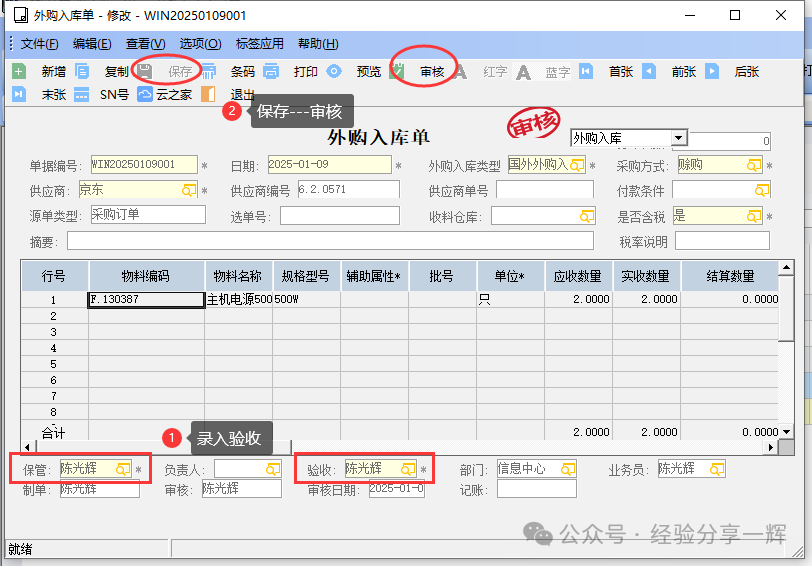Click the 新增 (New) toolbar icon
Screen dimensions: 812x566
tap(19, 72)
